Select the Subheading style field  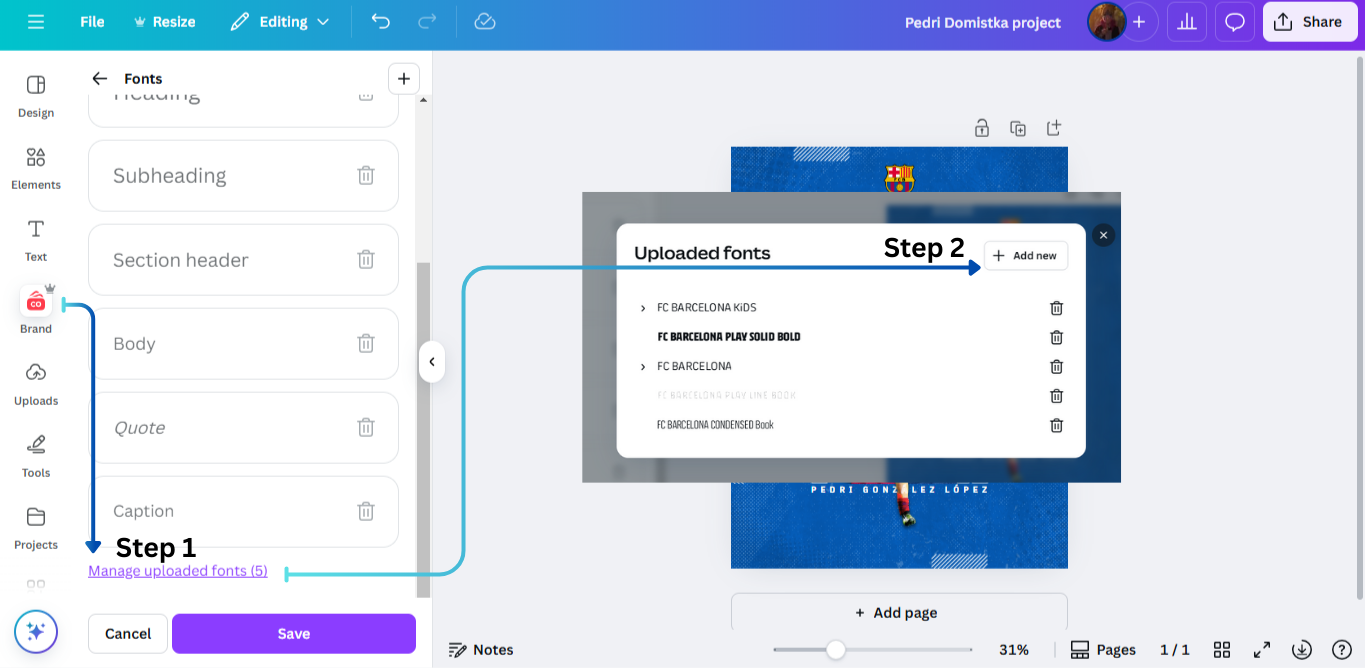(x=243, y=175)
